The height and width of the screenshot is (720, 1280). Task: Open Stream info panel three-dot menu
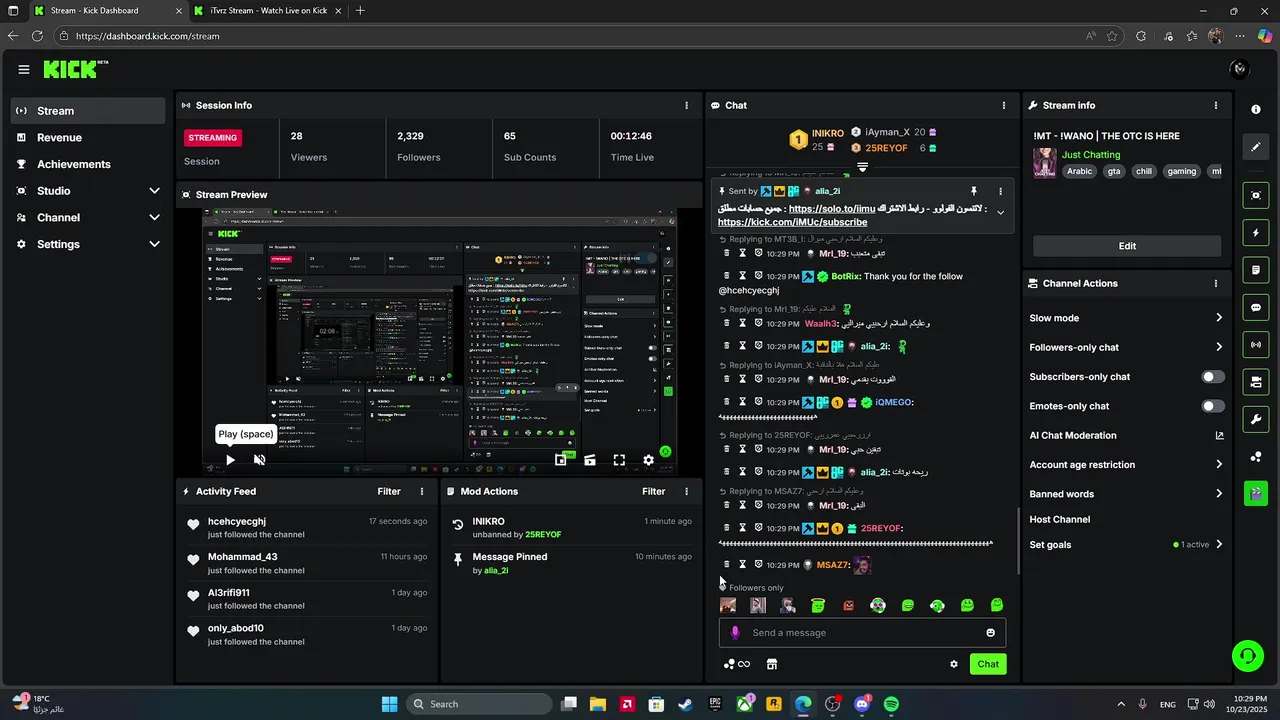(1216, 105)
